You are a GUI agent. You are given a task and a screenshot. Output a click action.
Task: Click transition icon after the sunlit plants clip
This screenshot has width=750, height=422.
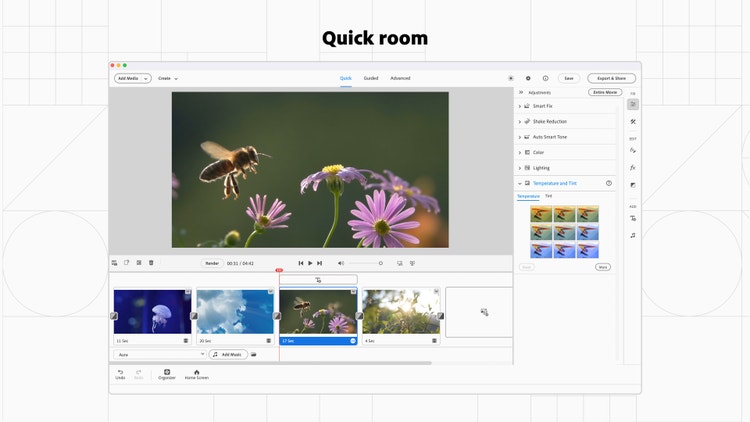[x=441, y=316]
